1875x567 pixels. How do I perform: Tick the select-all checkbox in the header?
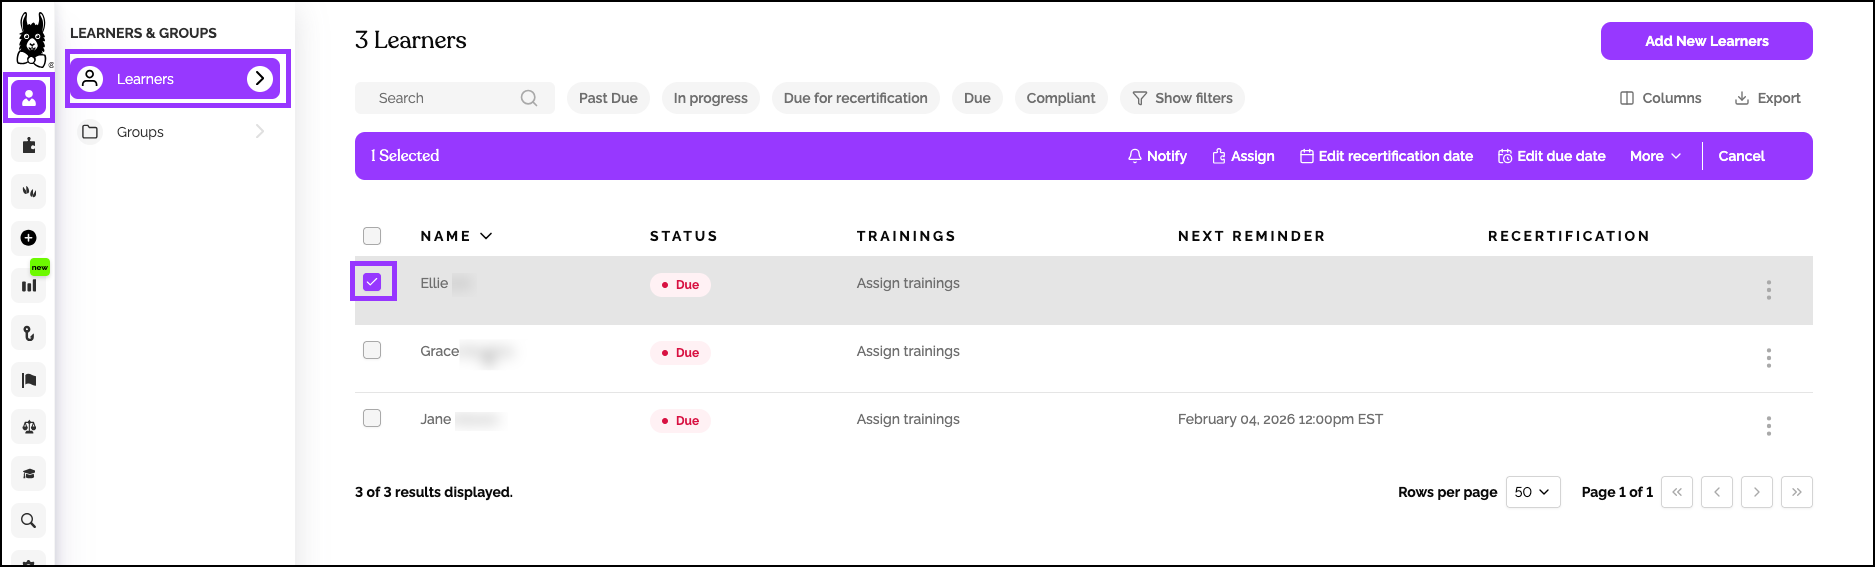[372, 236]
